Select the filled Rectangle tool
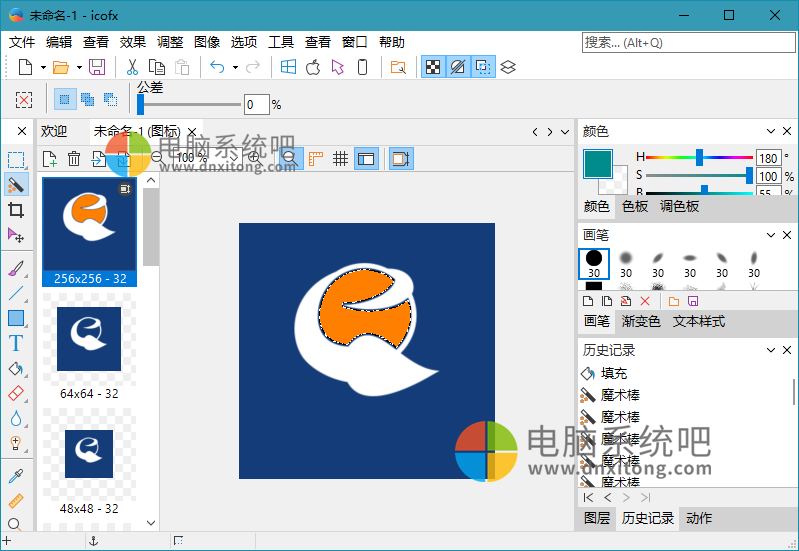The height and width of the screenshot is (551, 799). point(16,318)
